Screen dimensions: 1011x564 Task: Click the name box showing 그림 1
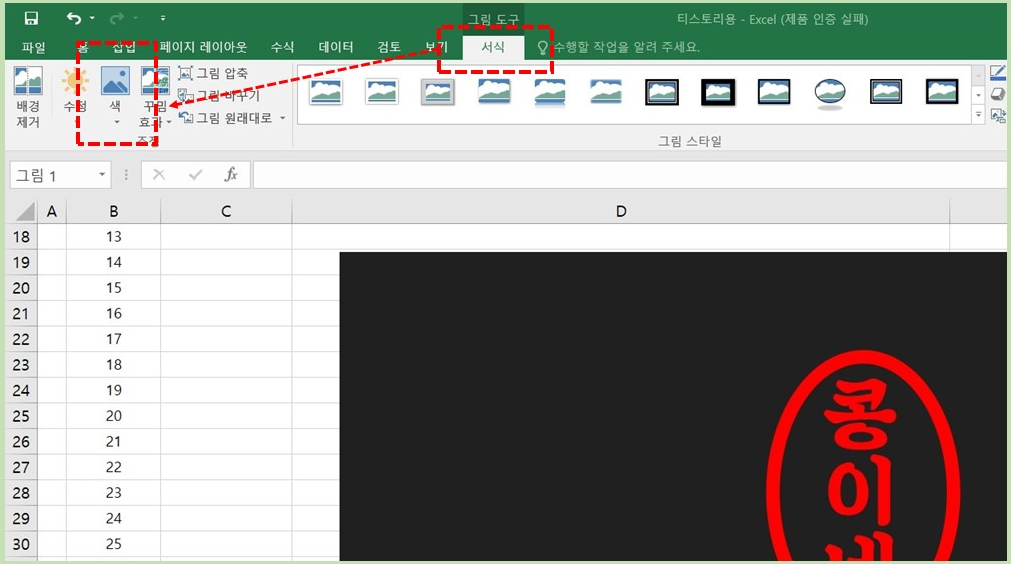click(52, 175)
